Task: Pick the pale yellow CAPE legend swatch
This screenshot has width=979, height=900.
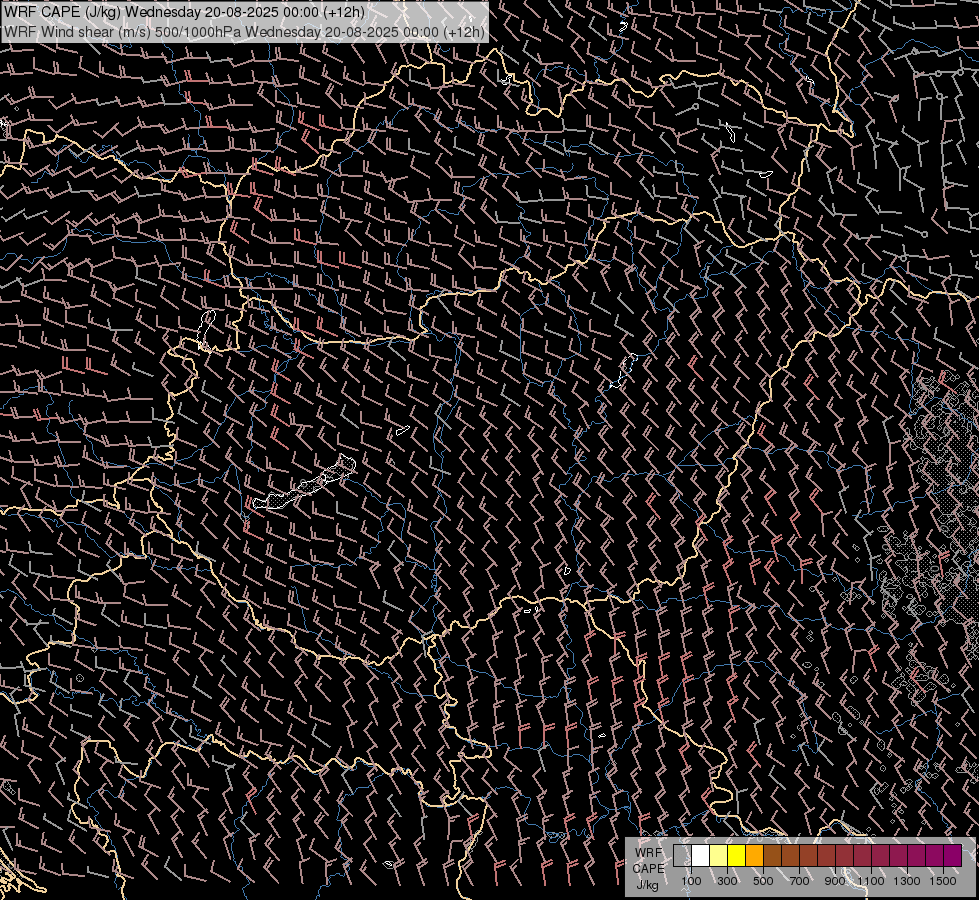Action: 719,856
